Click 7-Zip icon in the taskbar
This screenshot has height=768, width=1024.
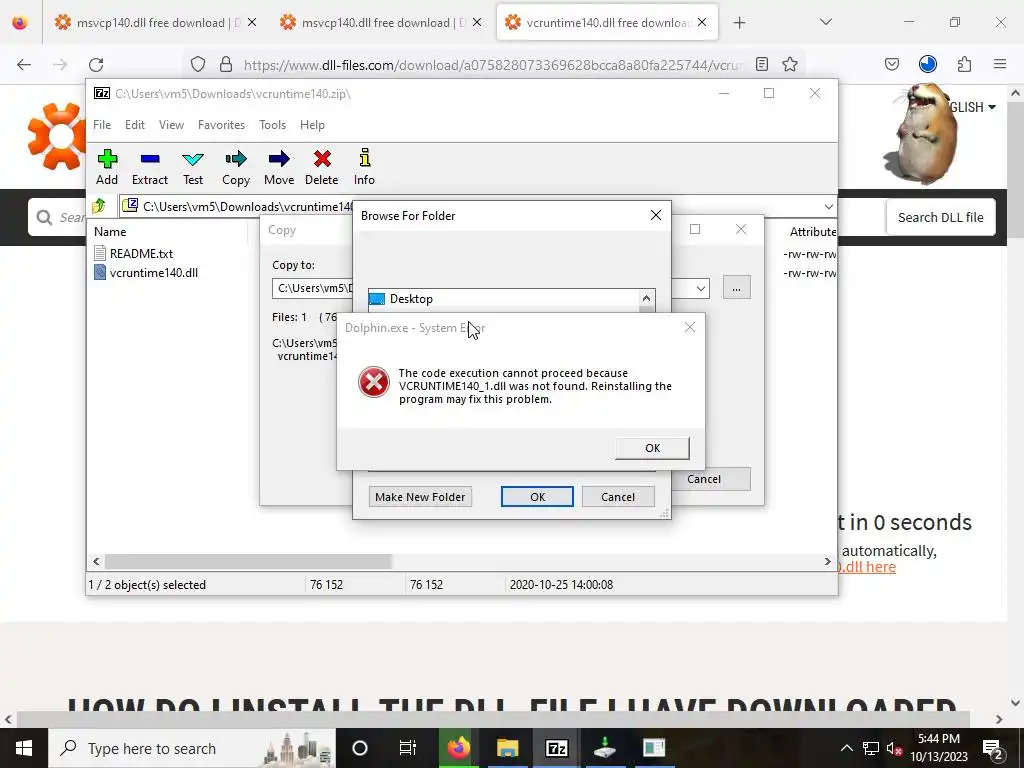[556, 748]
